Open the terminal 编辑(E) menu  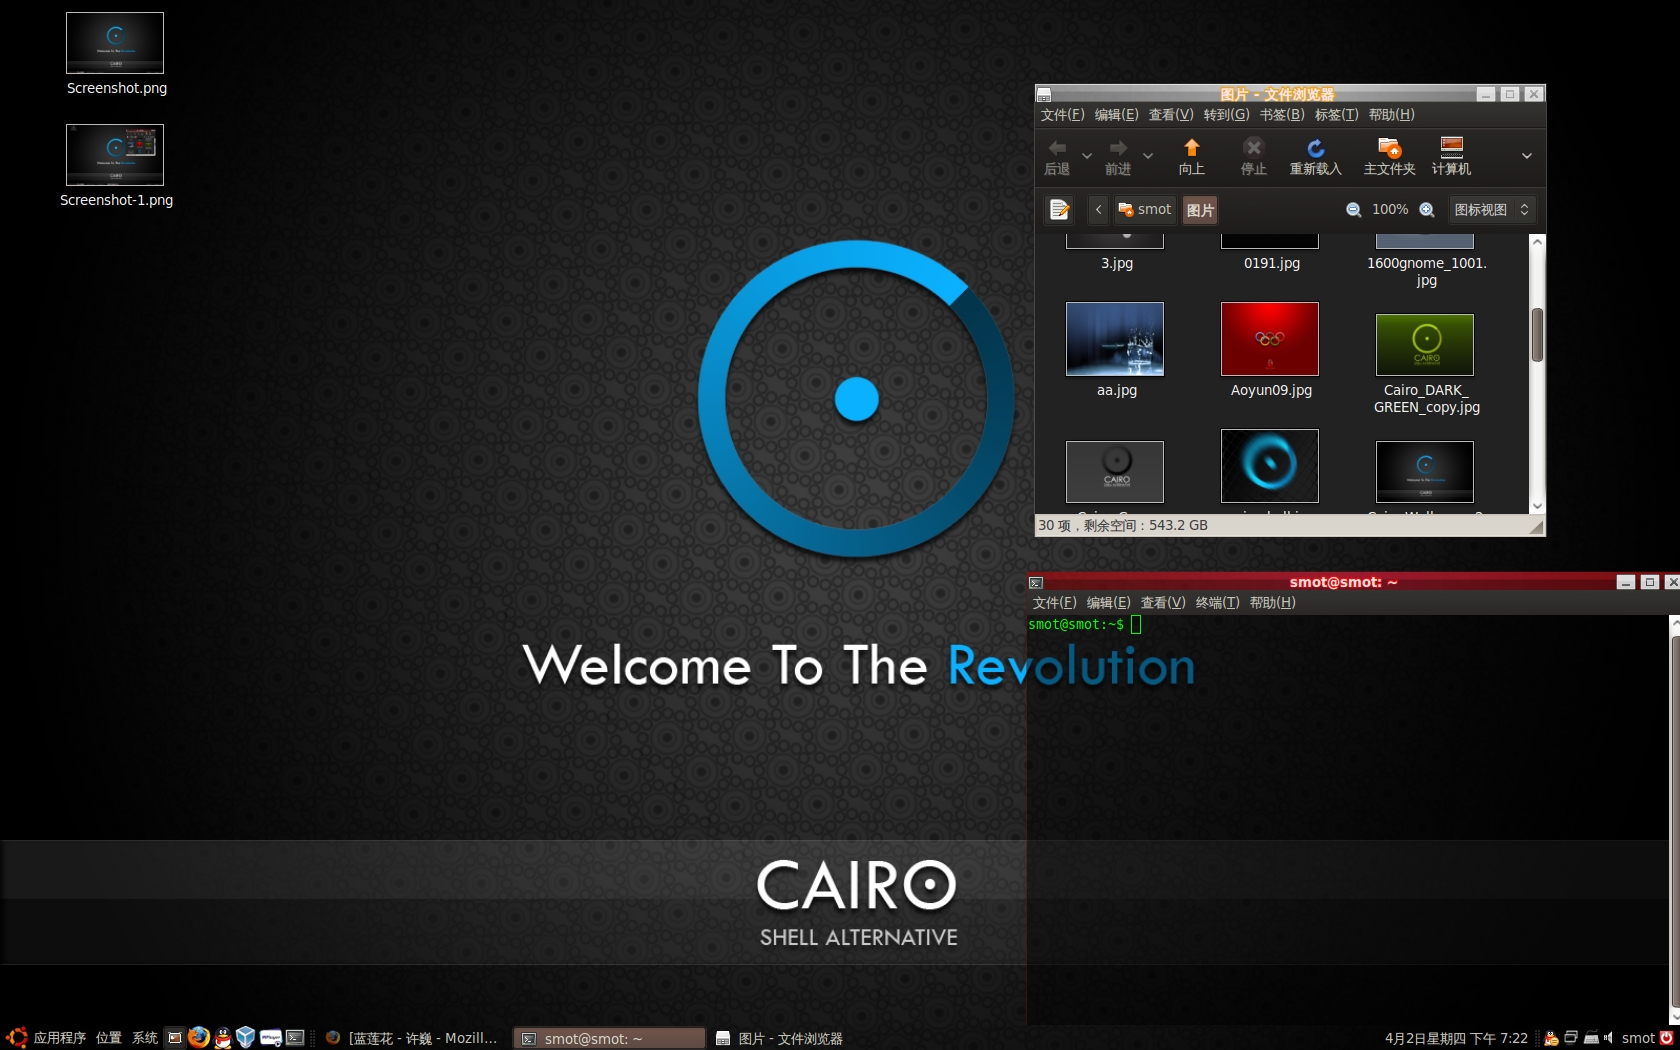(x=1108, y=603)
